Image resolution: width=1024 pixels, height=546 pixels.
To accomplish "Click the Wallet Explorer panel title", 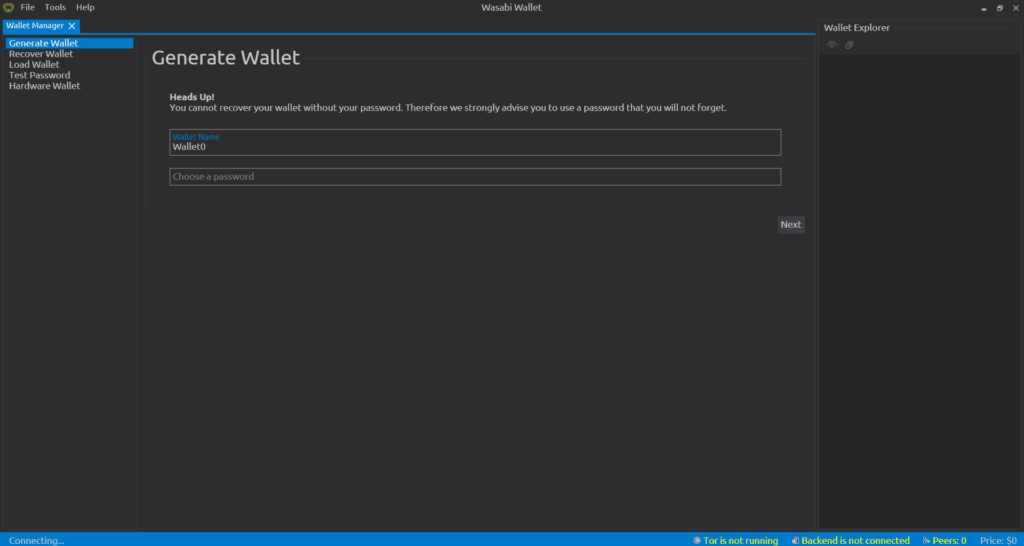I will 857,28.
